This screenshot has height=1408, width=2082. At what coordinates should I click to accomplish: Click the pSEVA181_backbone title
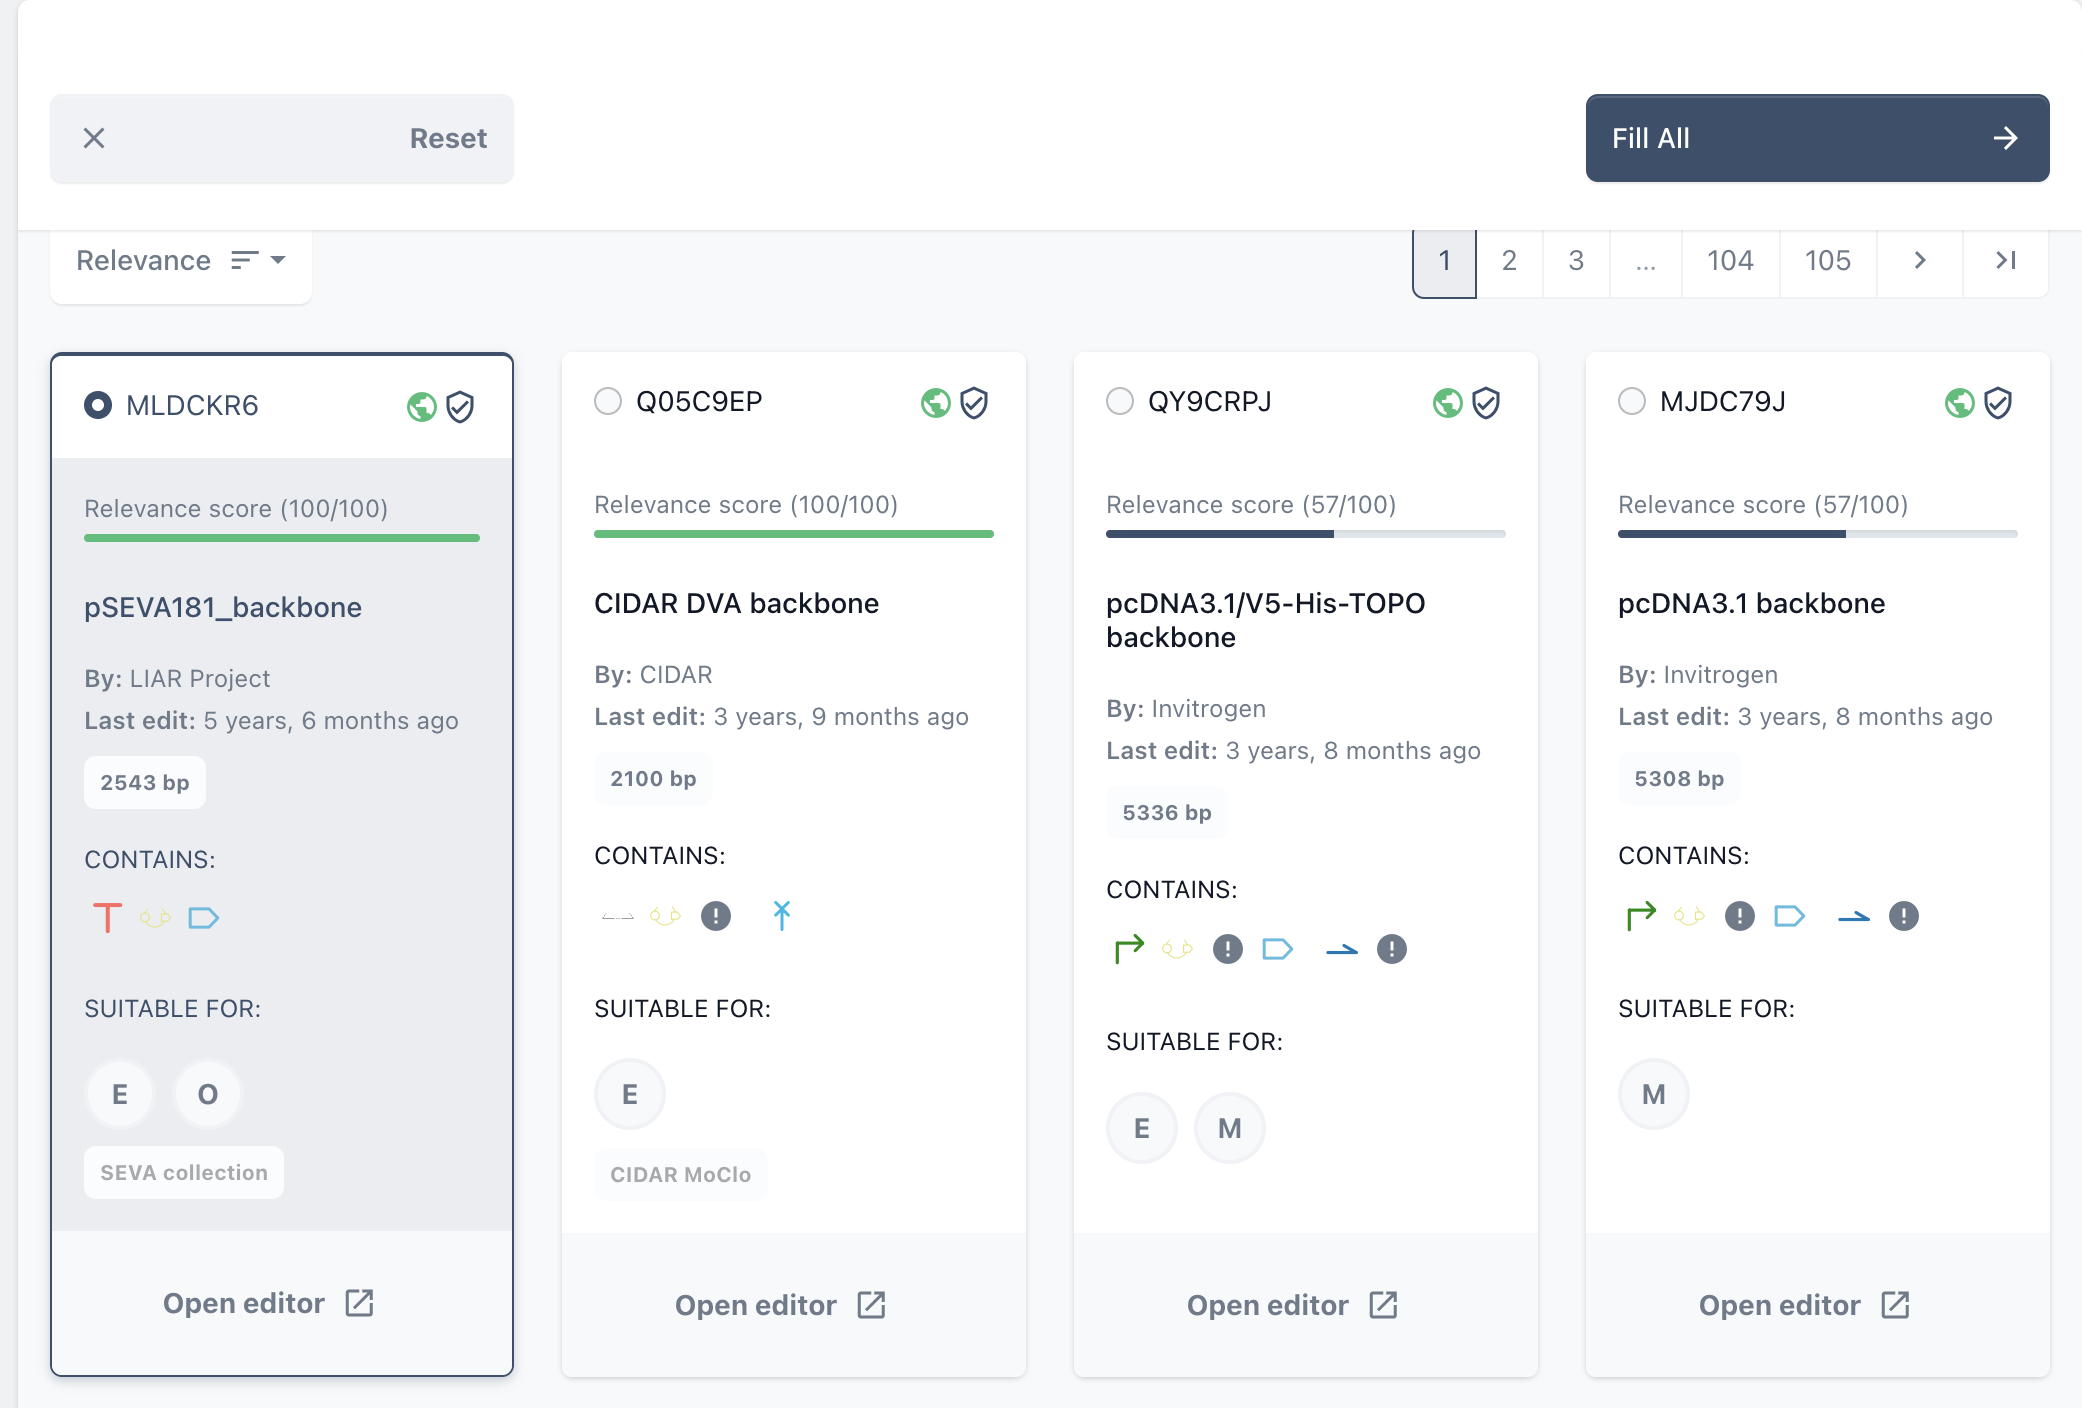coord(223,607)
